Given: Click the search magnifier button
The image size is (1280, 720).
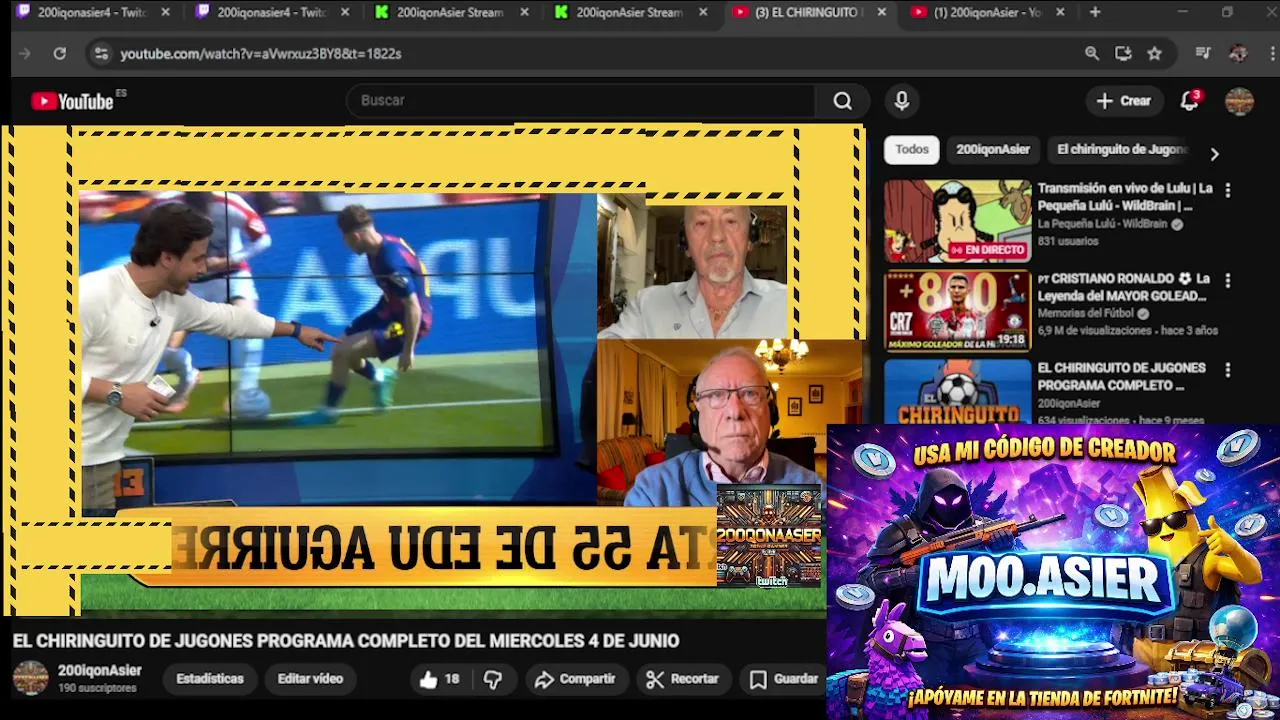Looking at the screenshot, I should [843, 101].
